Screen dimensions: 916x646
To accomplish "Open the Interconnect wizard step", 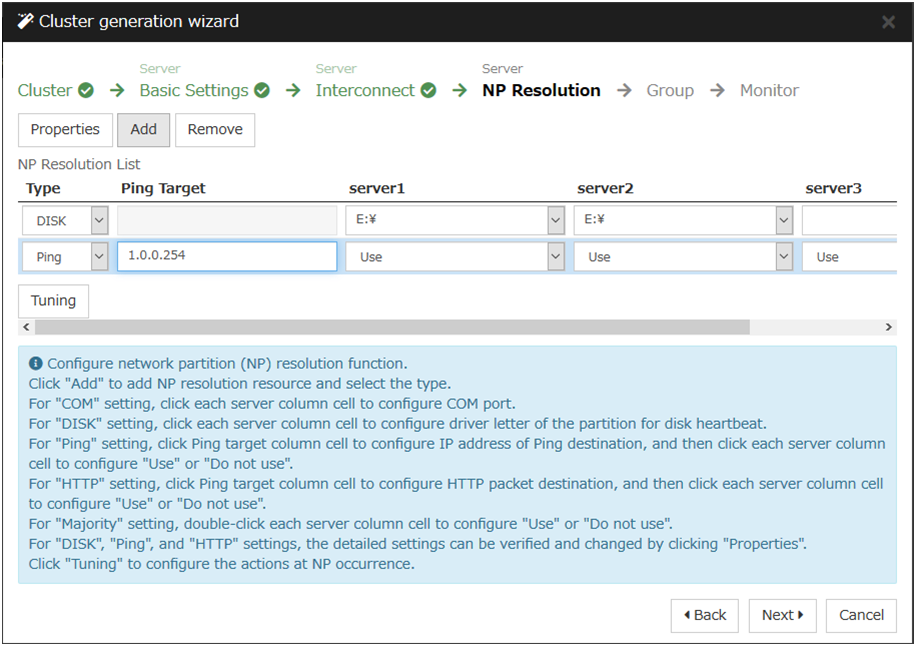I will pyautogui.click(x=364, y=90).
